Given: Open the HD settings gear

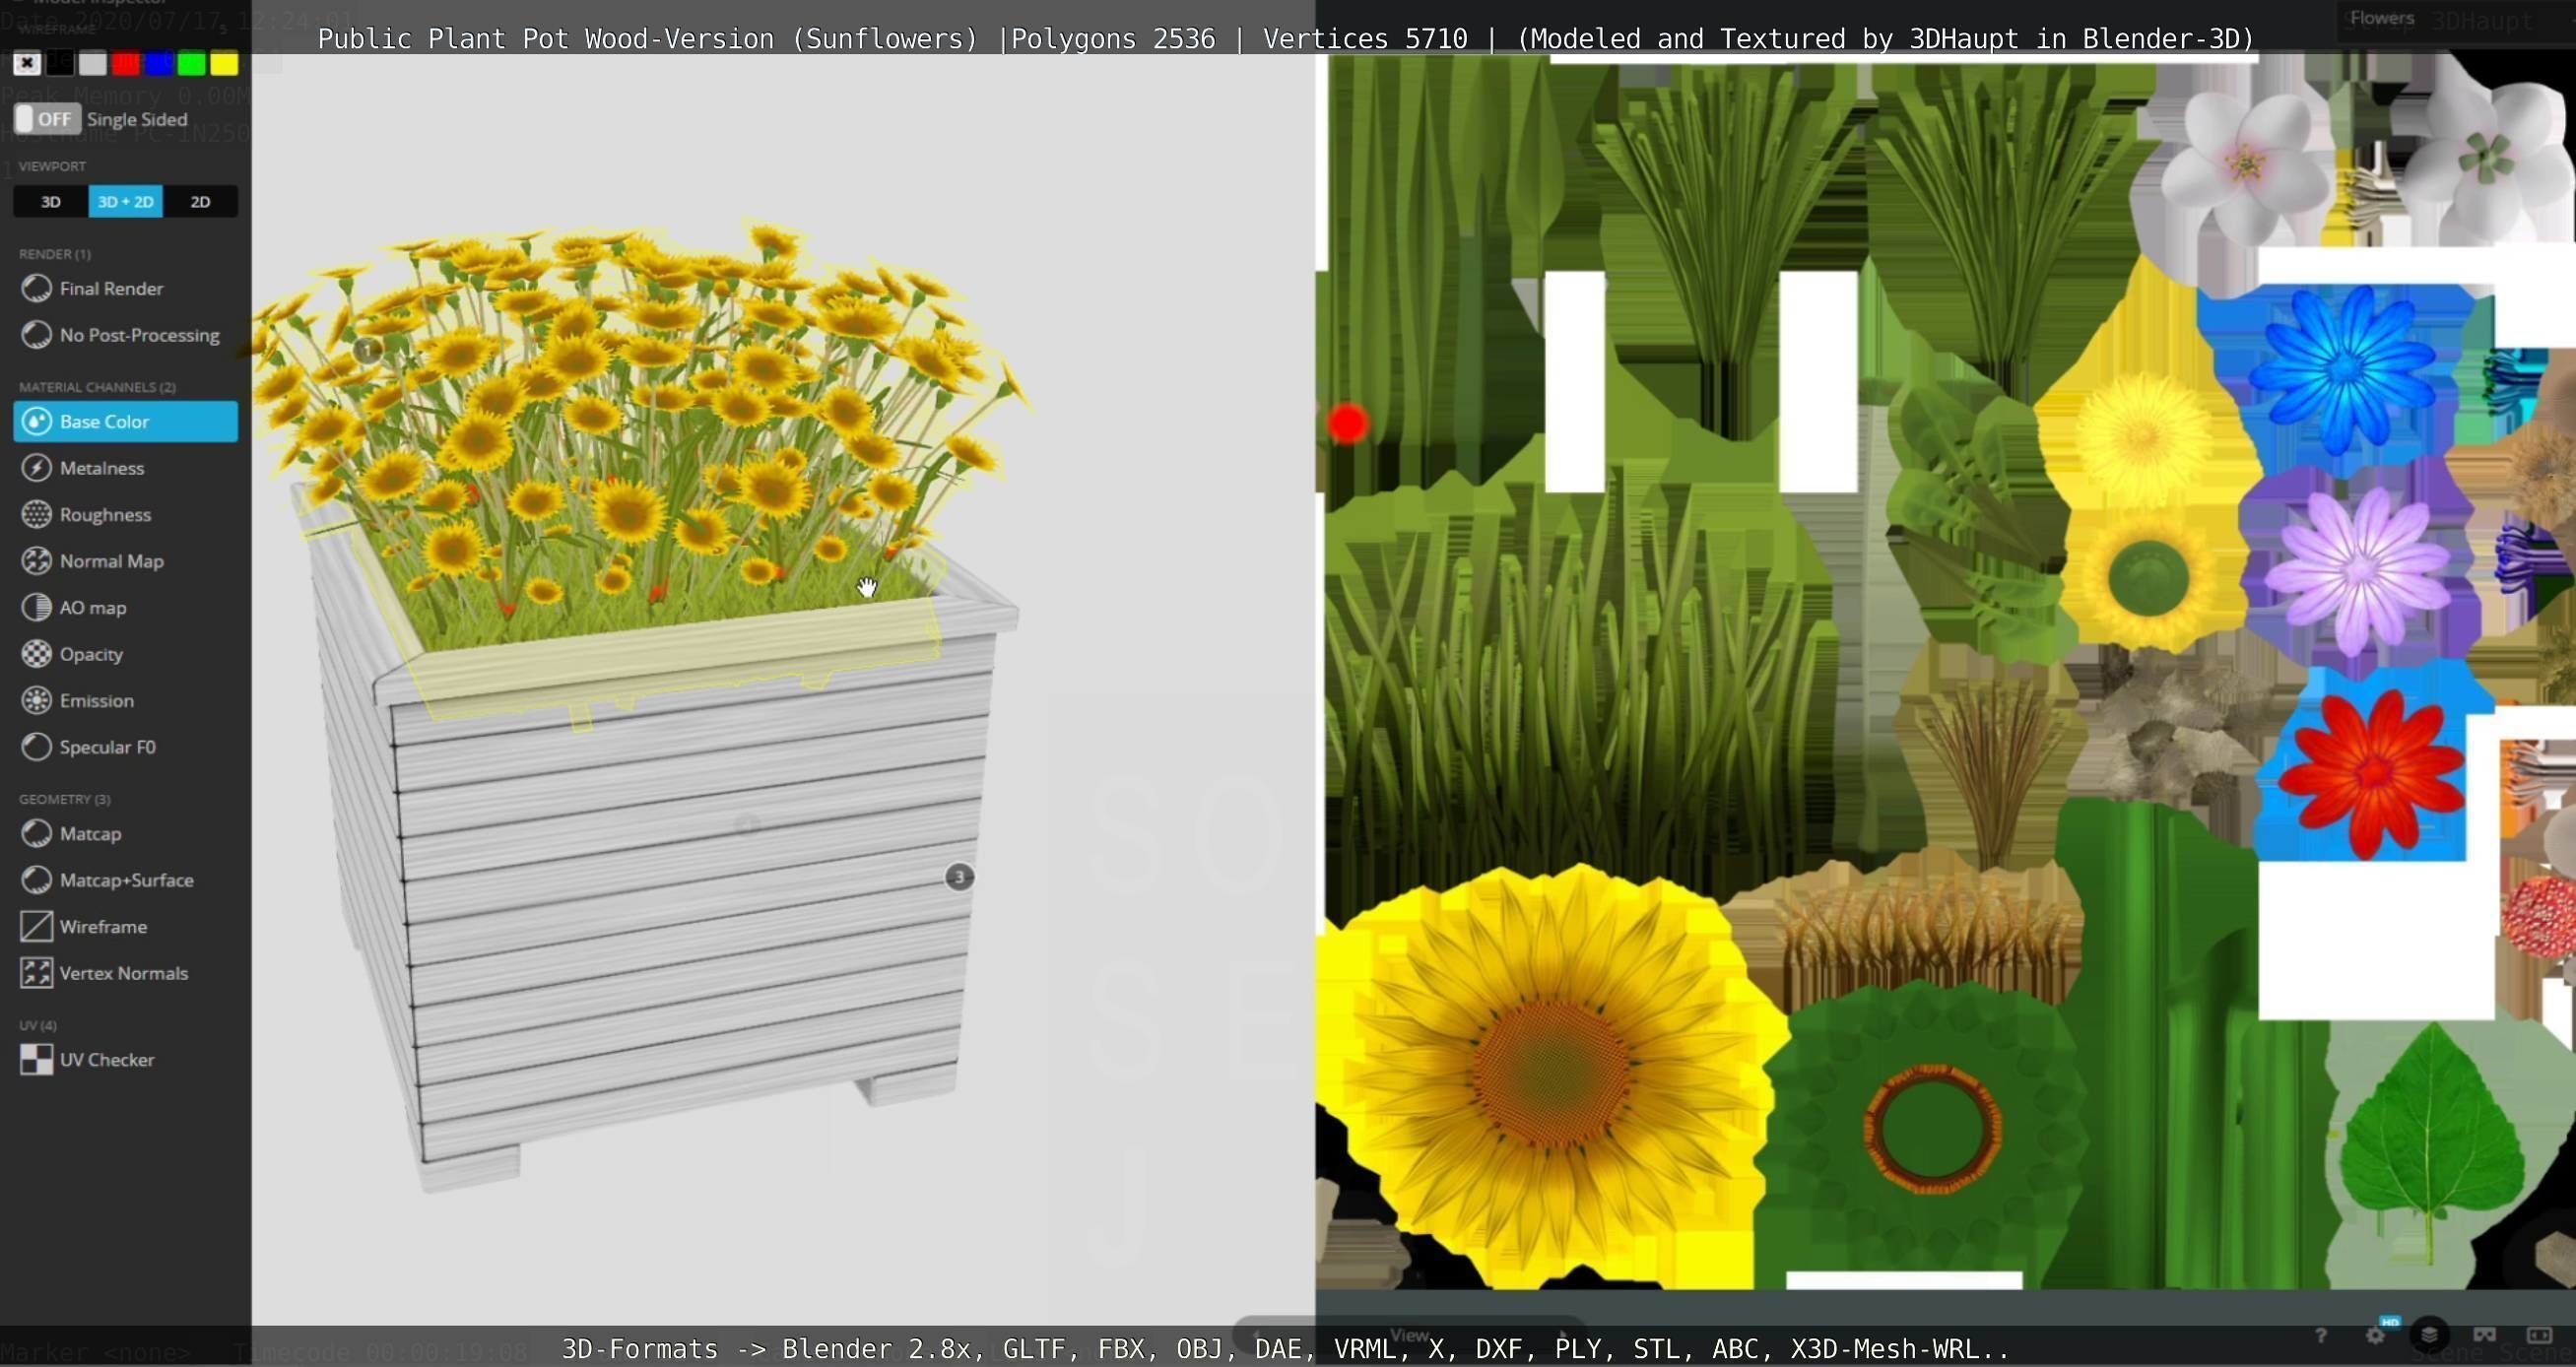Looking at the screenshot, I should point(2377,1335).
